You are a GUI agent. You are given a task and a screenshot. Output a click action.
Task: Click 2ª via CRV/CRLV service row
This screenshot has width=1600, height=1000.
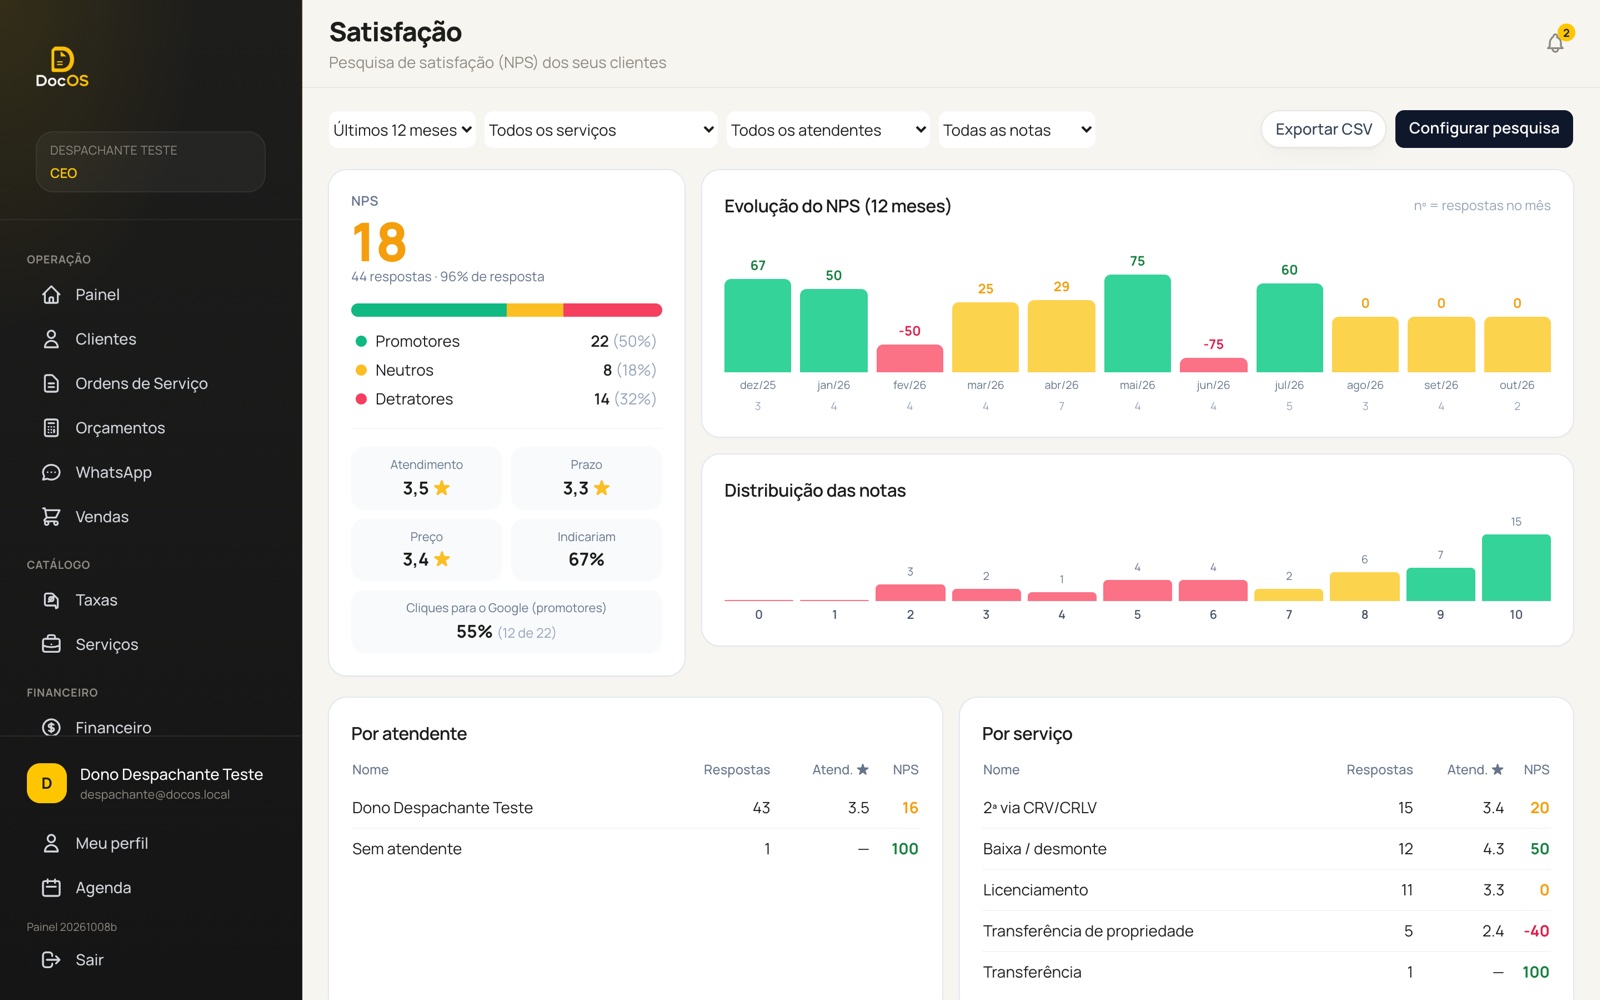(1266, 808)
